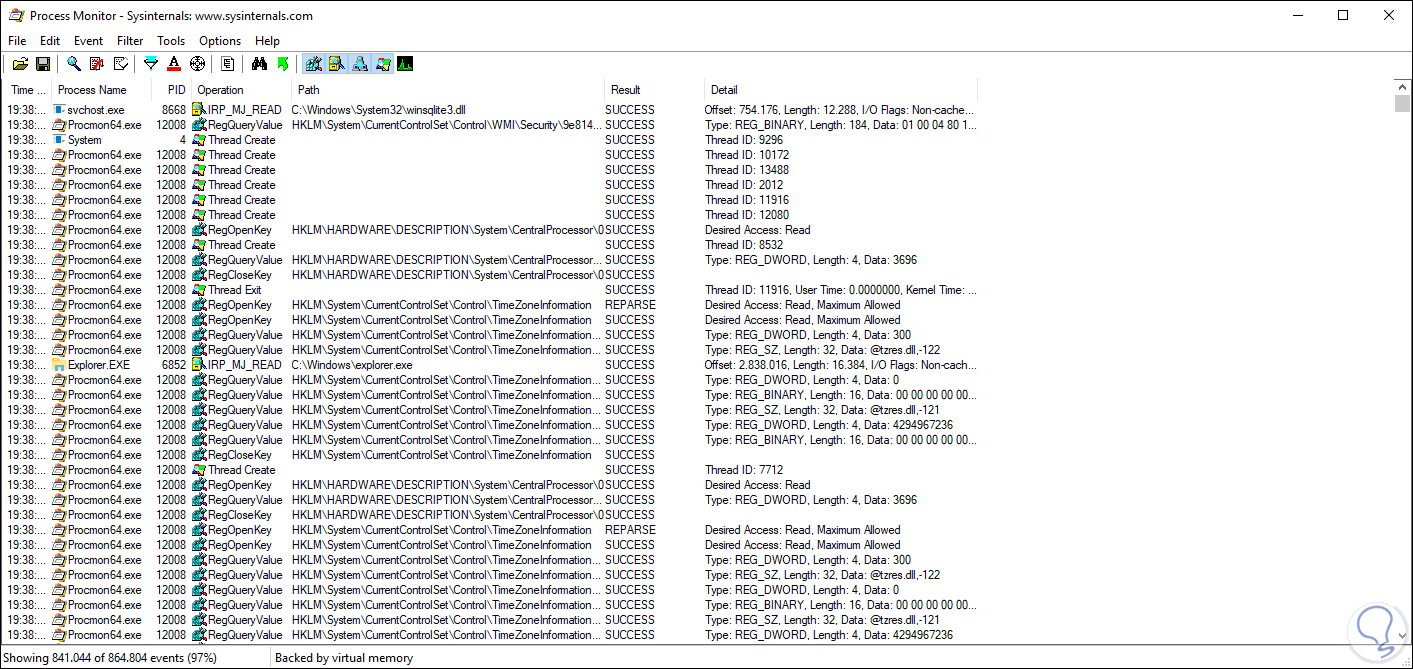Click the Thread Exit operation icon
This screenshot has height=669, width=1413.
pos(199,290)
